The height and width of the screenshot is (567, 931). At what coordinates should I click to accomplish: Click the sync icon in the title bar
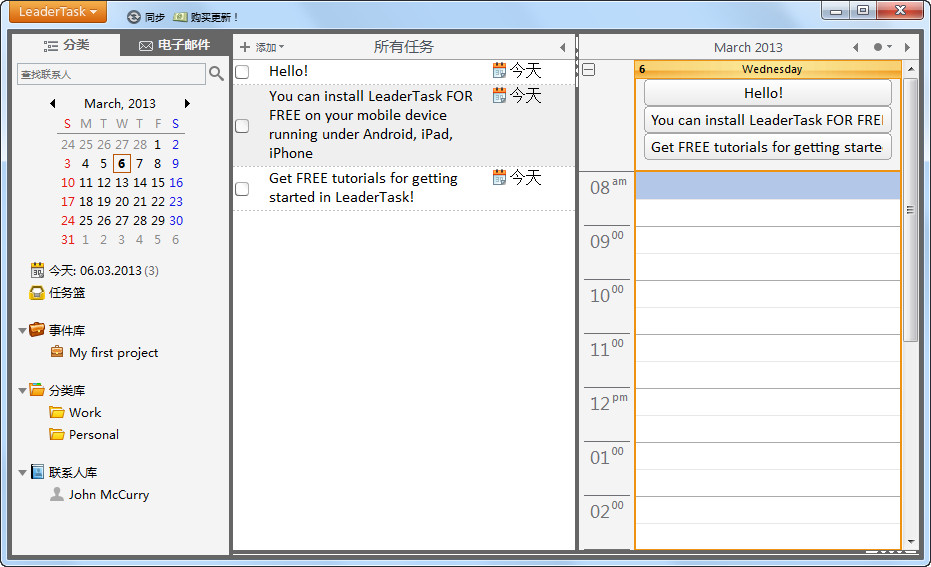[134, 17]
